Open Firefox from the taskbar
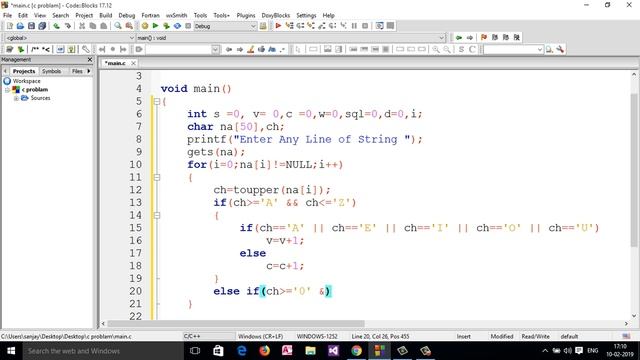Viewport: 640px width, 360px height. click(x=264, y=351)
